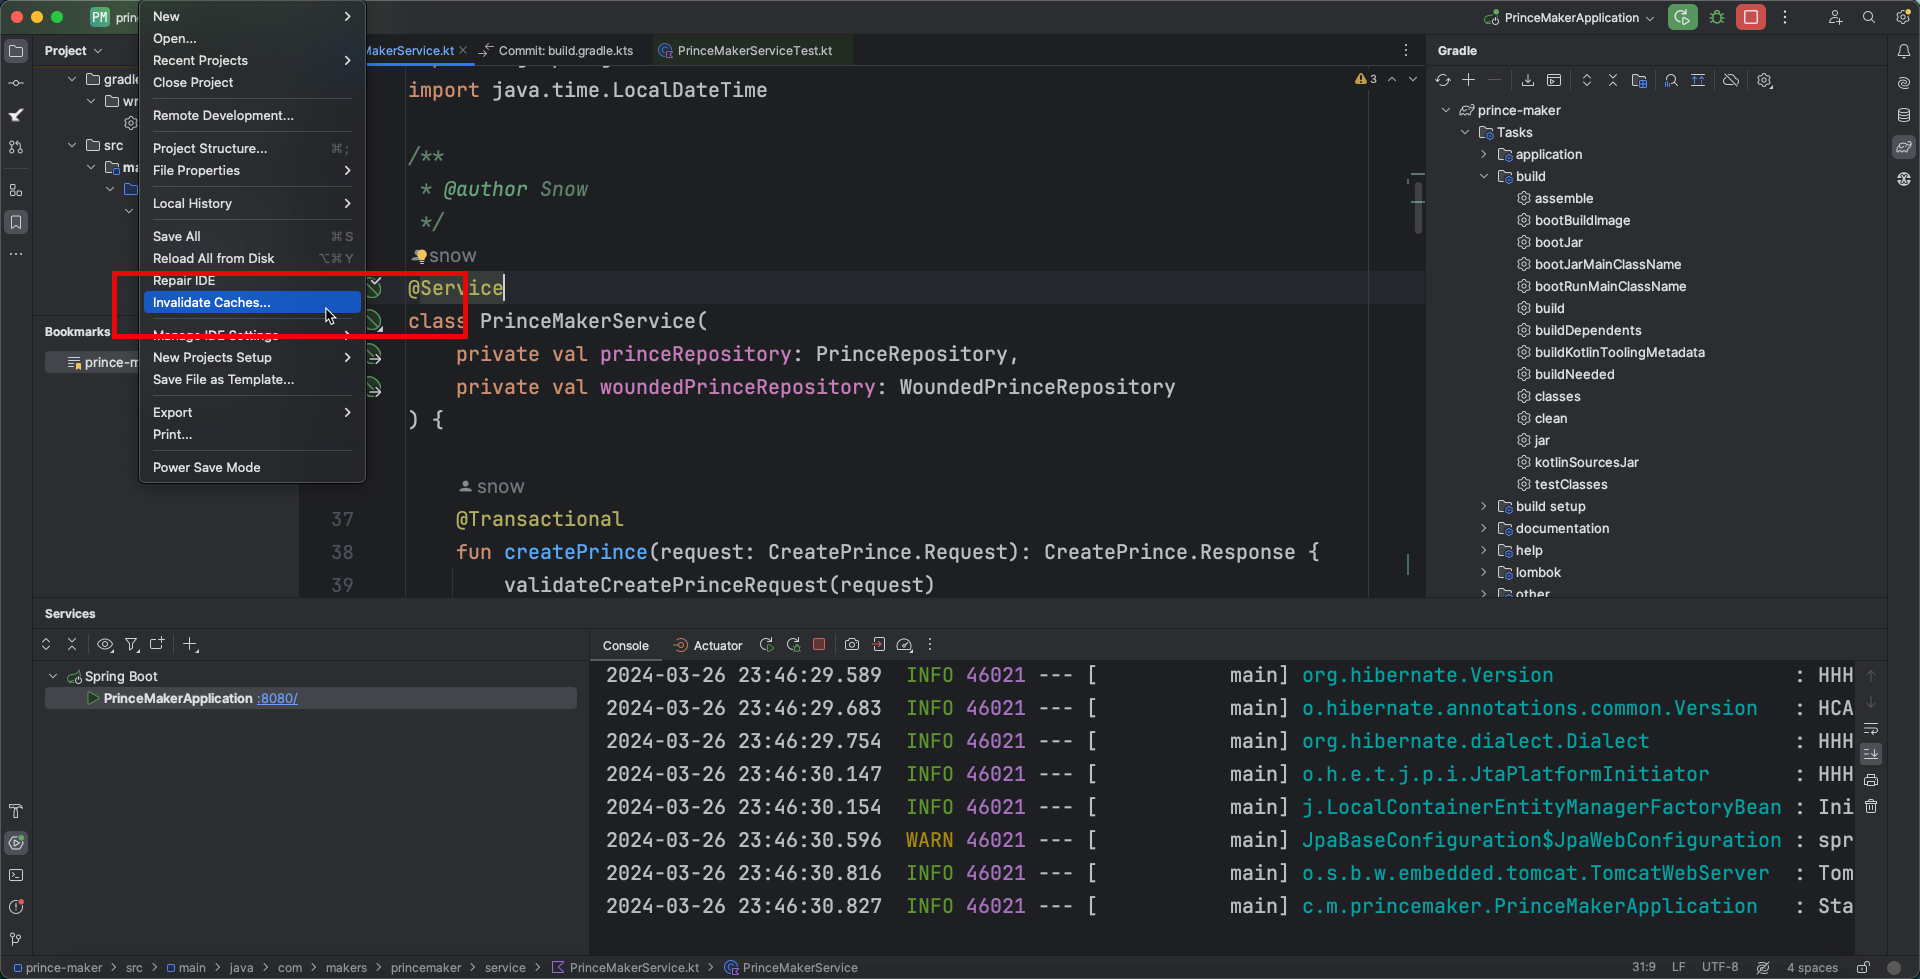Click the 4 spaces indent setting in the status bar

(1812, 967)
